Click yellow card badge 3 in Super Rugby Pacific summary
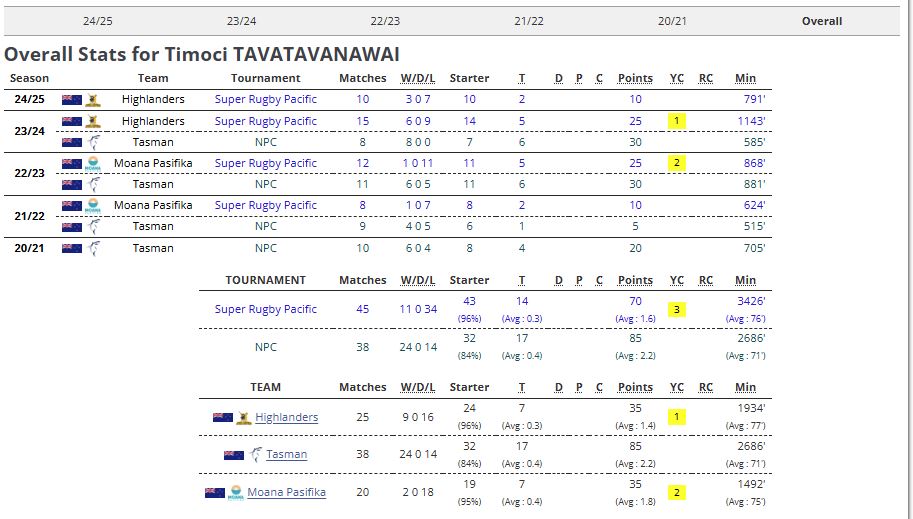 pyautogui.click(x=677, y=309)
